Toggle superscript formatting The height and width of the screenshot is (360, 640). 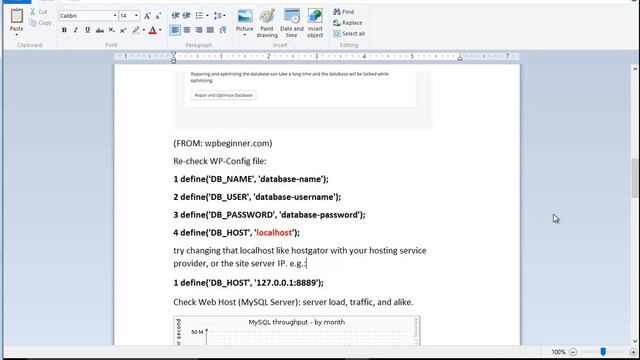pyautogui.click(x=122, y=30)
